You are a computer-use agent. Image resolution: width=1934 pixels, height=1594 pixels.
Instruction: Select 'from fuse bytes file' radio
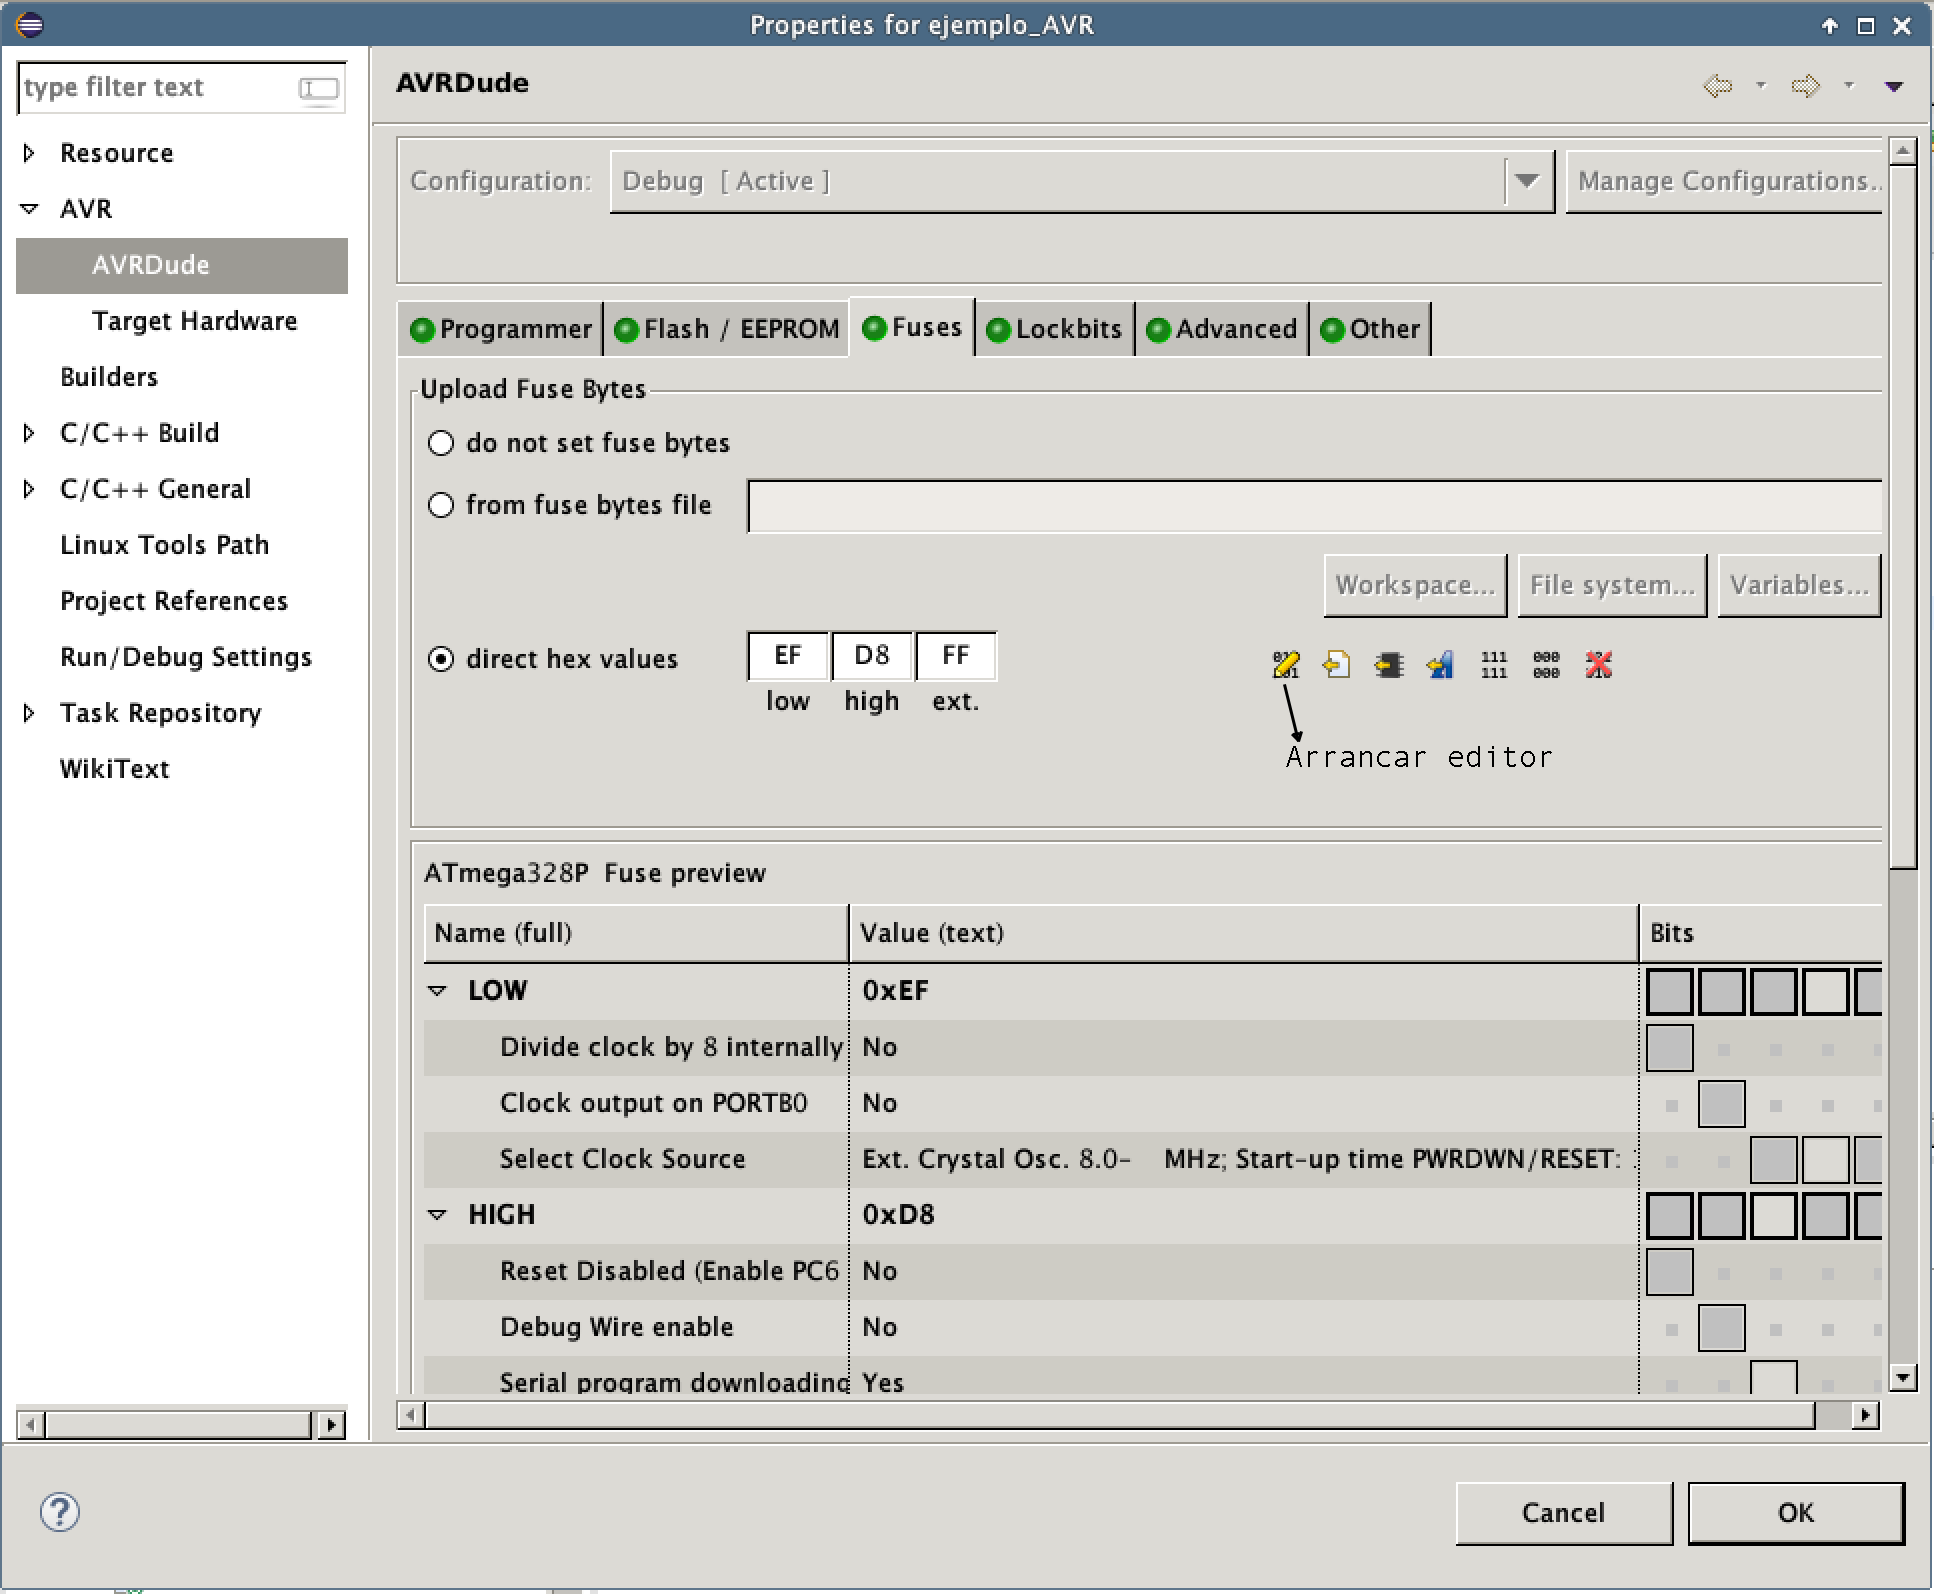click(441, 505)
